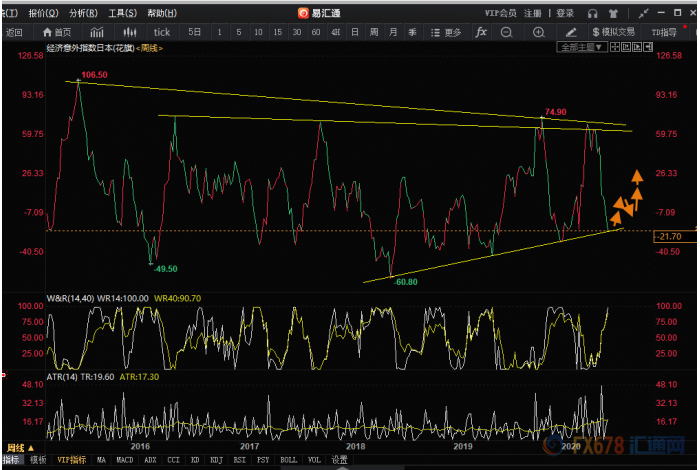Open the 工具(S) menu
Screen dimensions: 700x470
pyautogui.click(x=122, y=13)
